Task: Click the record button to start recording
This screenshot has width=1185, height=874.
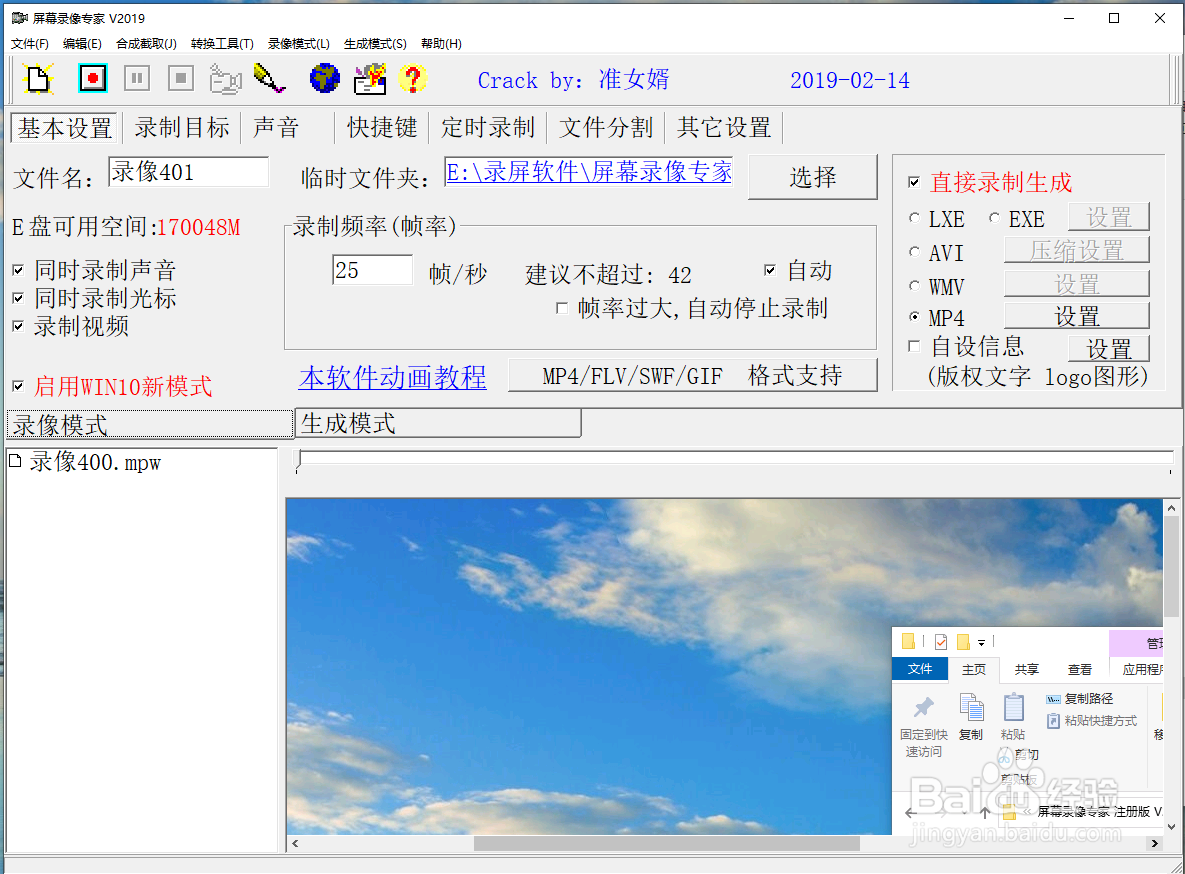Action: tap(92, 78)
